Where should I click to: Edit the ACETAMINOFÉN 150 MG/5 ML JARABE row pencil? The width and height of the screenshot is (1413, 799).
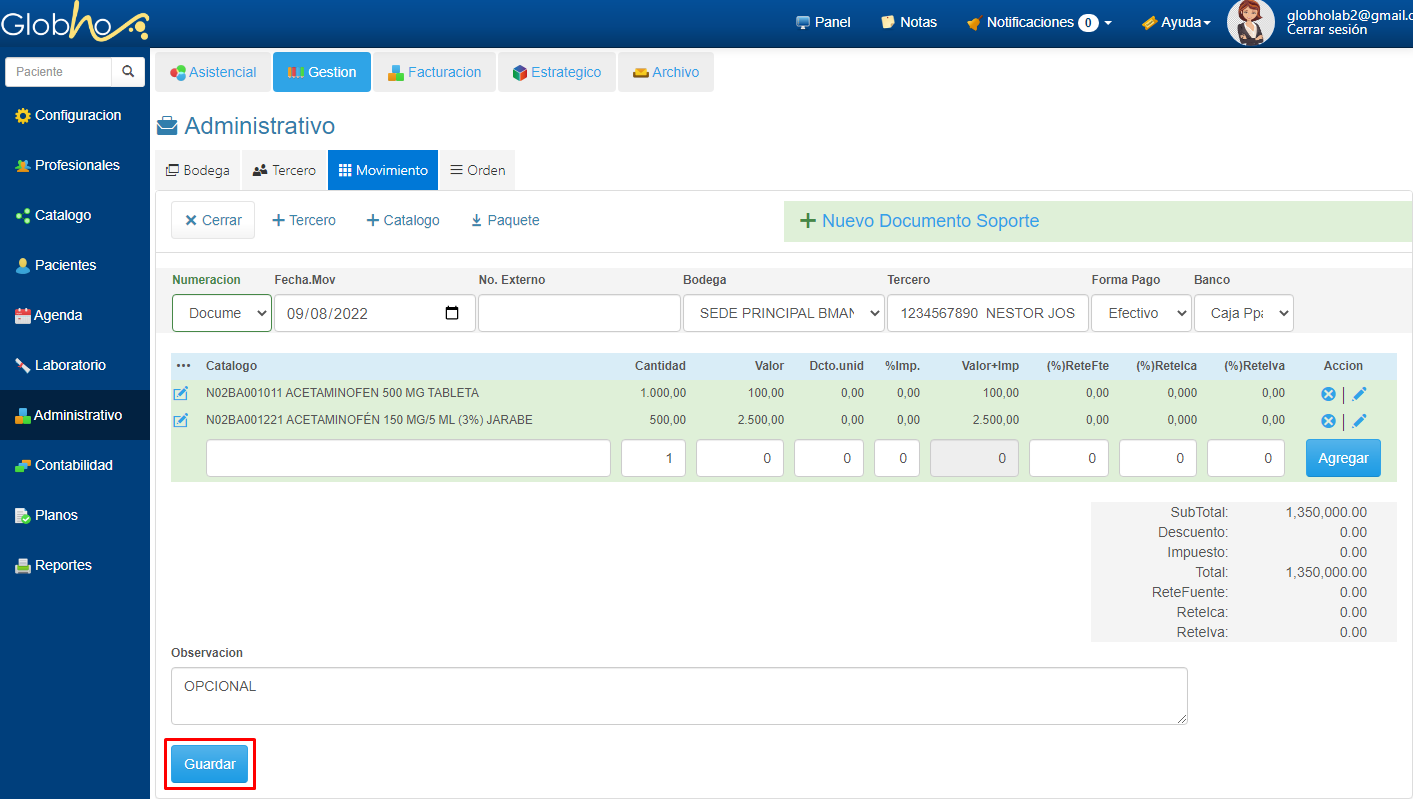click(x=1359, y=421)
